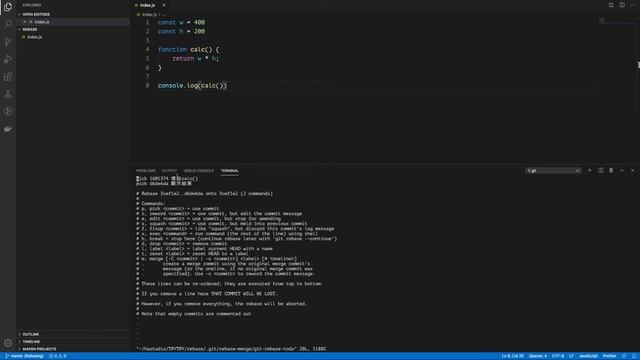Click the '# Rebase ... onto' comment line
The width and height of the screenshot is (640, 360).
coord(204,193)
